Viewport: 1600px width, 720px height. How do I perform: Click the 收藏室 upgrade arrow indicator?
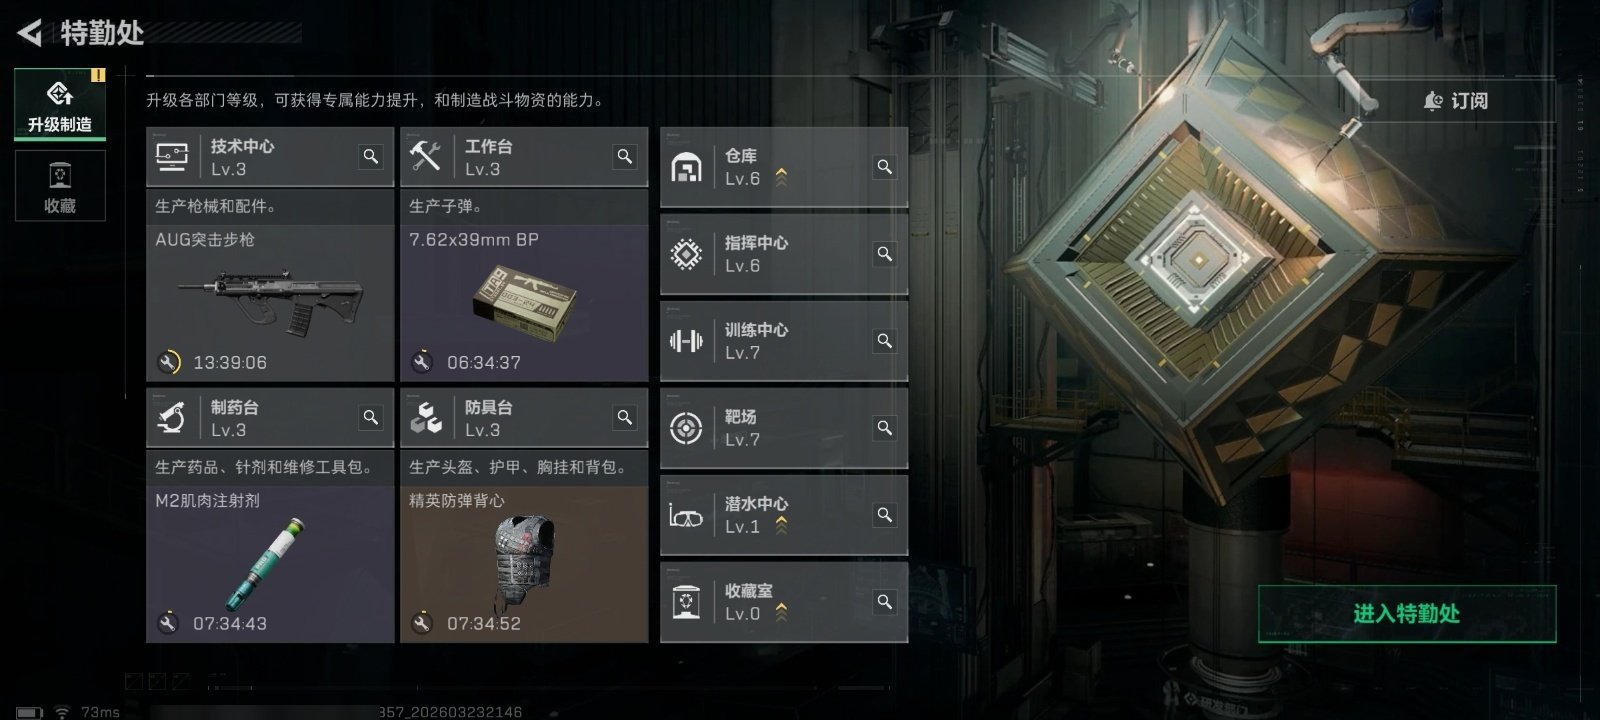coord(781,613)
